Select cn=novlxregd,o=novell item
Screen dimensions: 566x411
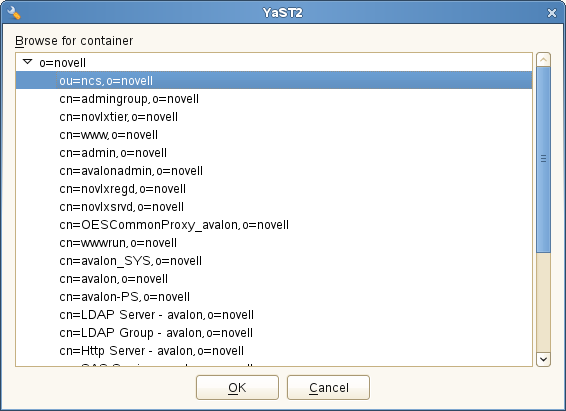point(122,189)
